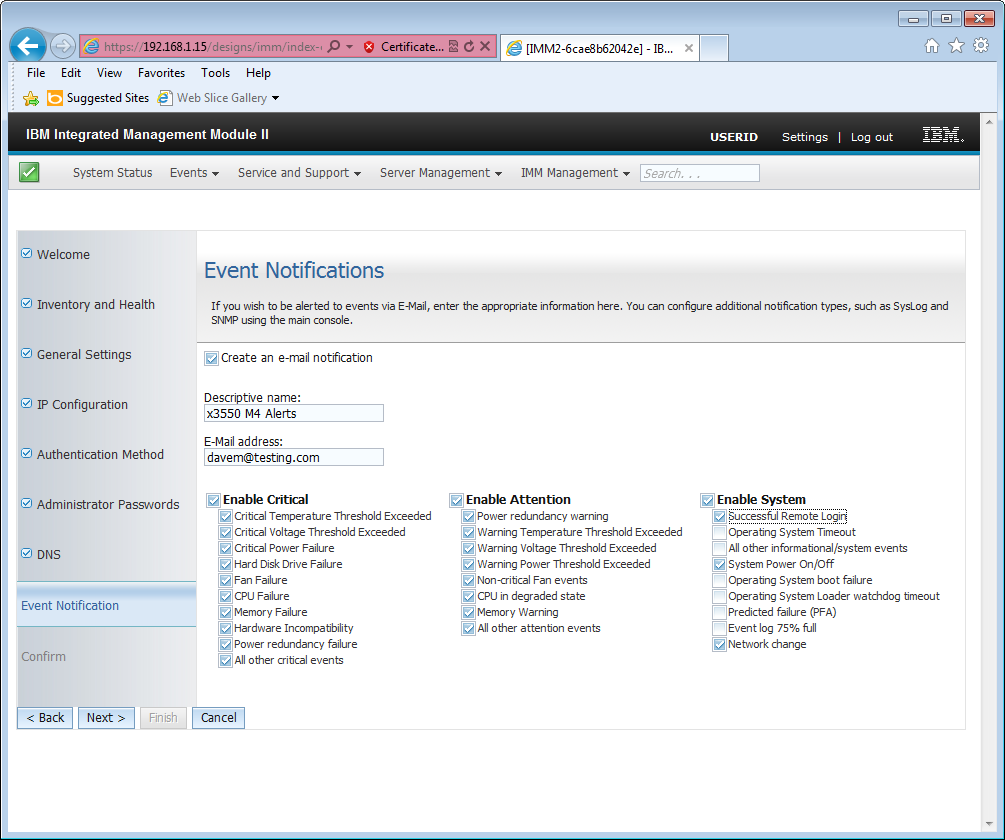The width and height of the screenshot is (1005, 840).
Task: Click the browser Back arrow button
Action: coord(28,46)
